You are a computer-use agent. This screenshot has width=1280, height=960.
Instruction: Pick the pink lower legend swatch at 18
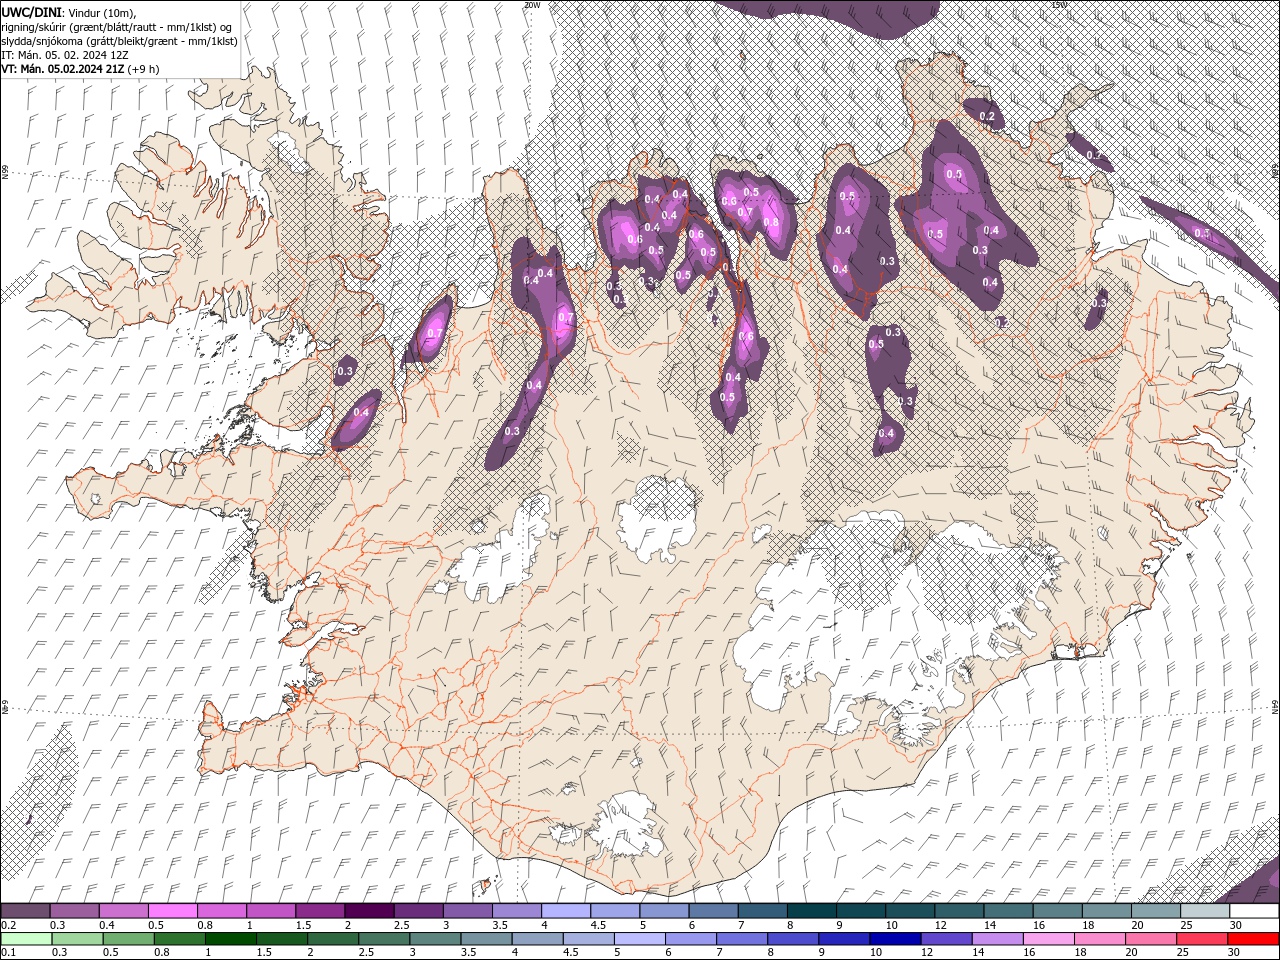pyautogui.click(x=1098, y=939)
